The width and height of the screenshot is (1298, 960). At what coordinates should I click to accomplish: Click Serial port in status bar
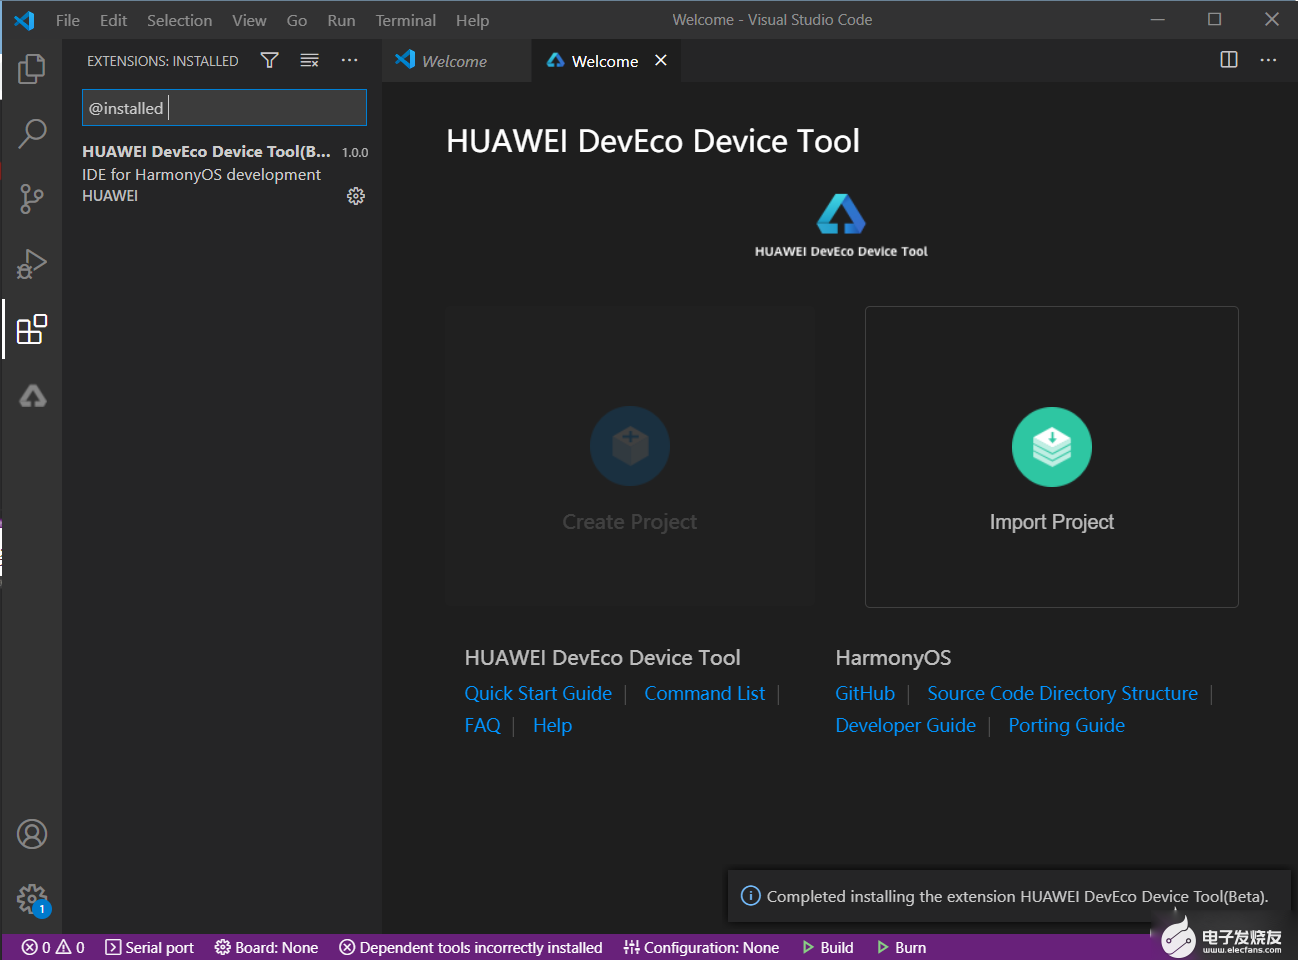pos(150,947)
